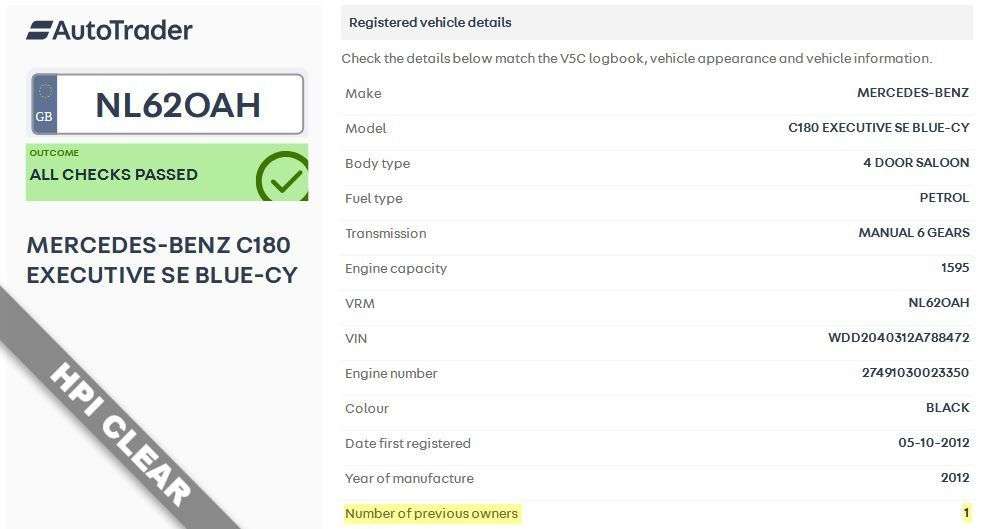Click the AutoTrader logo
This screenshot has height=529, width=983.
(110, 30)
